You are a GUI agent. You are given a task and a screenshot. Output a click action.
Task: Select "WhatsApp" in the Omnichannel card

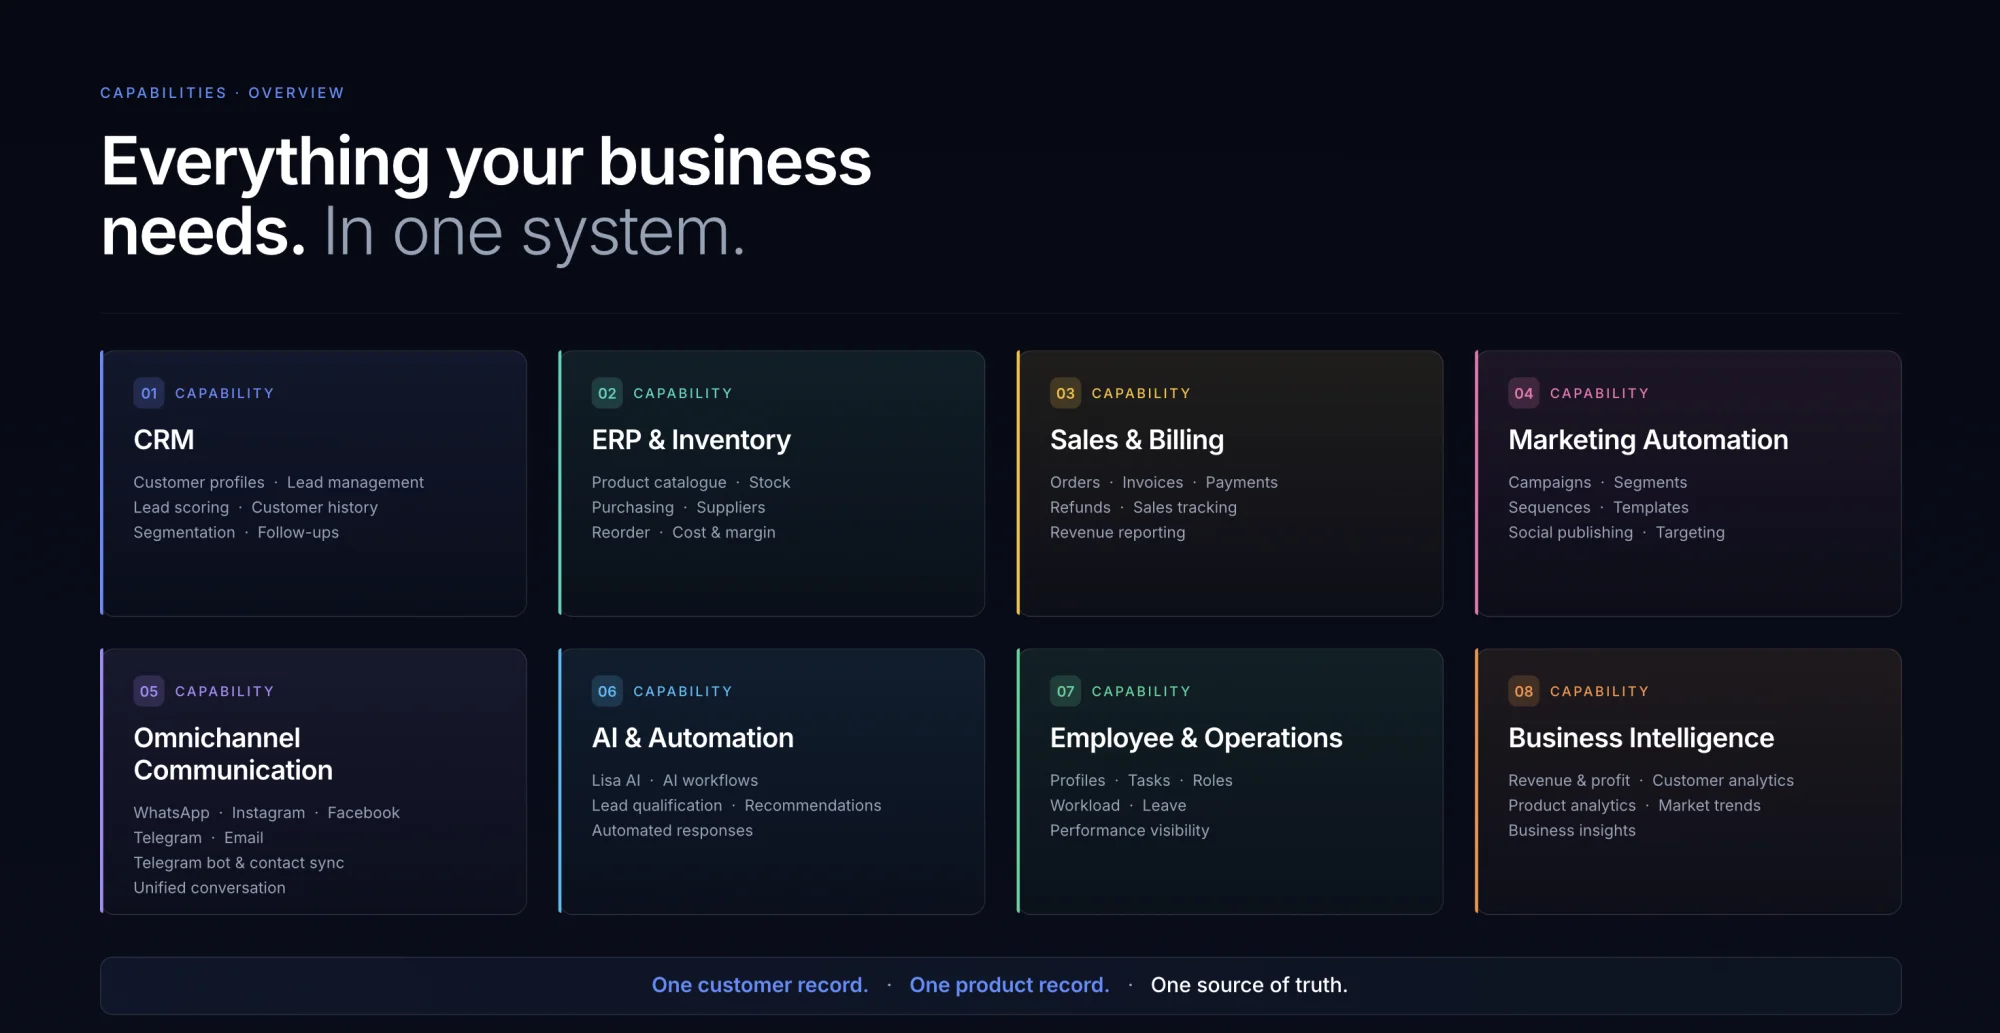pos(172,813)
